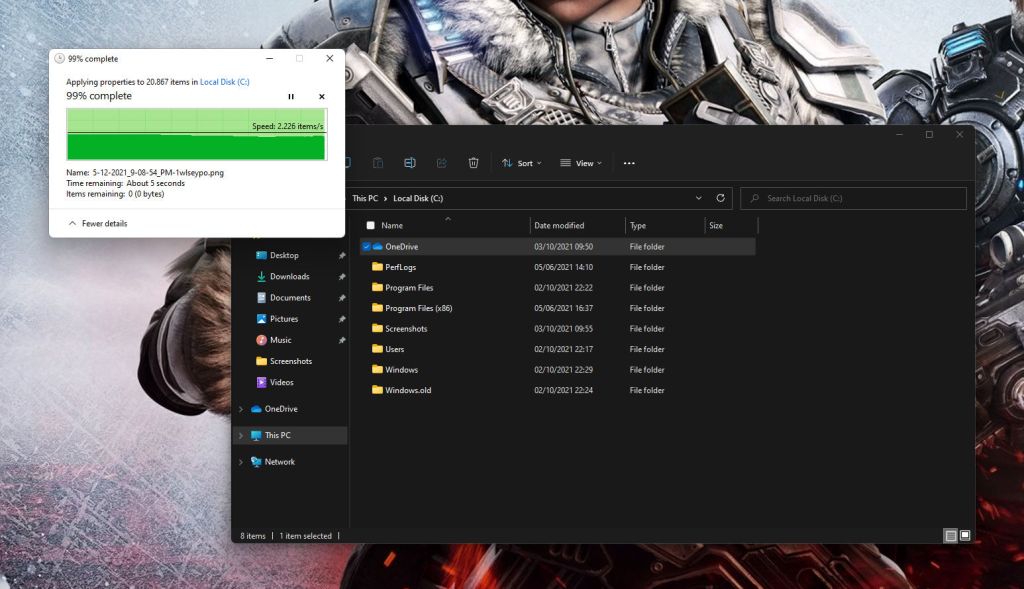
Task: Expand the Network tree node
Action: pyautogui.click(x=240, y=462)
